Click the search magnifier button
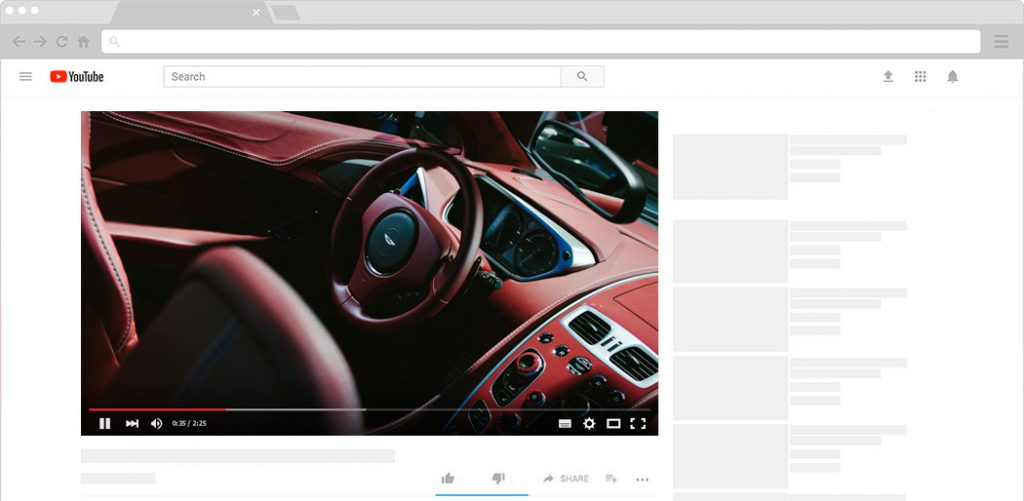Viewport: 1024px width, 501px height. [x=583, y=76]
